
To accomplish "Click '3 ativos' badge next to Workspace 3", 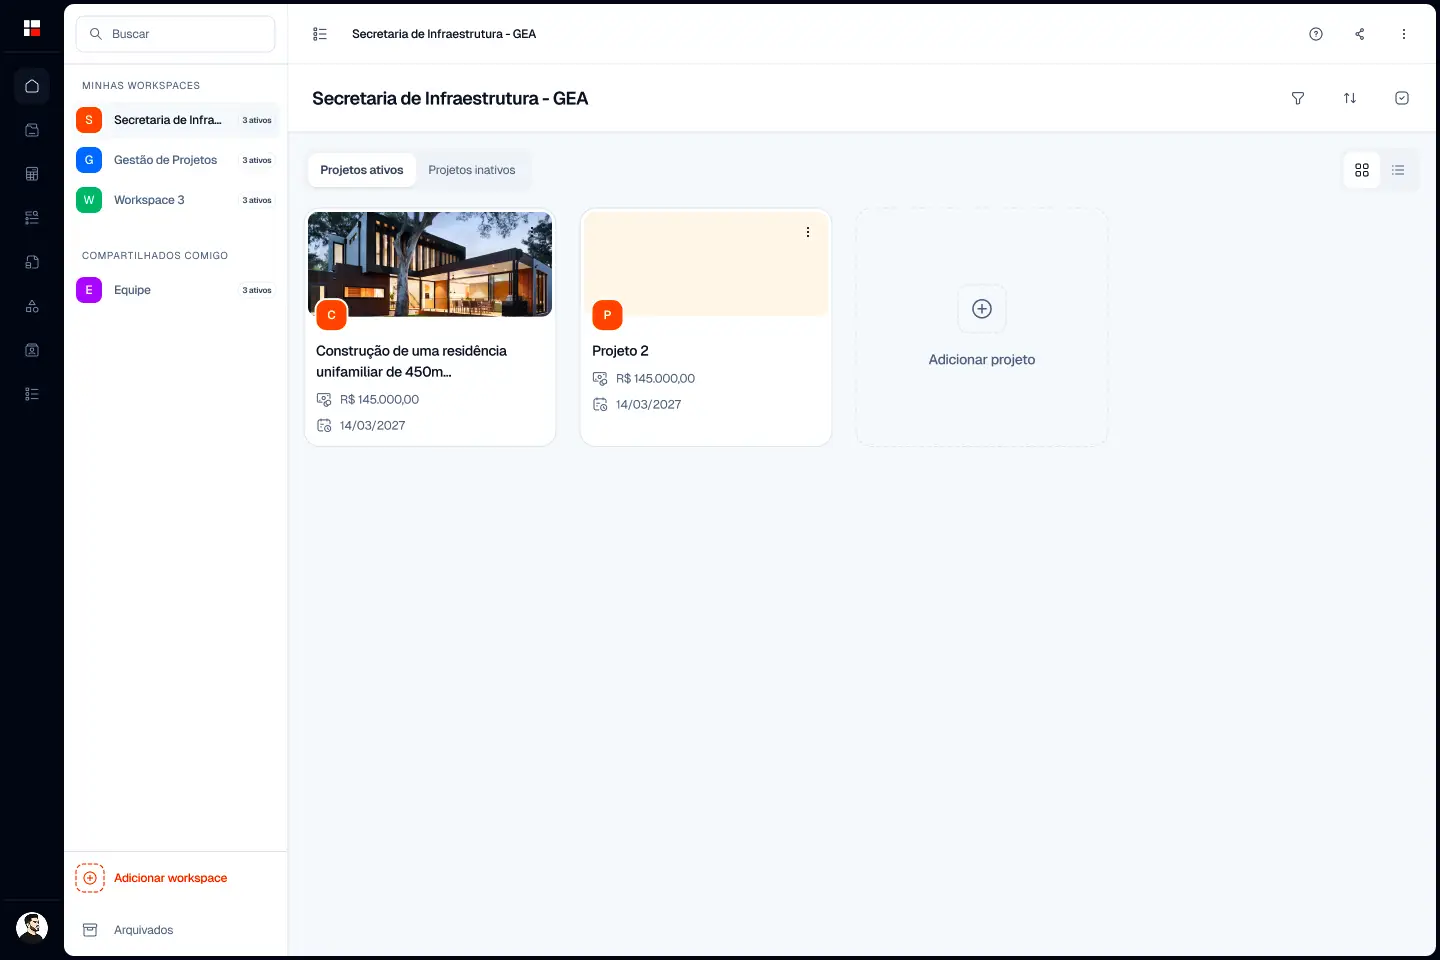I will (x=257, y=200).
